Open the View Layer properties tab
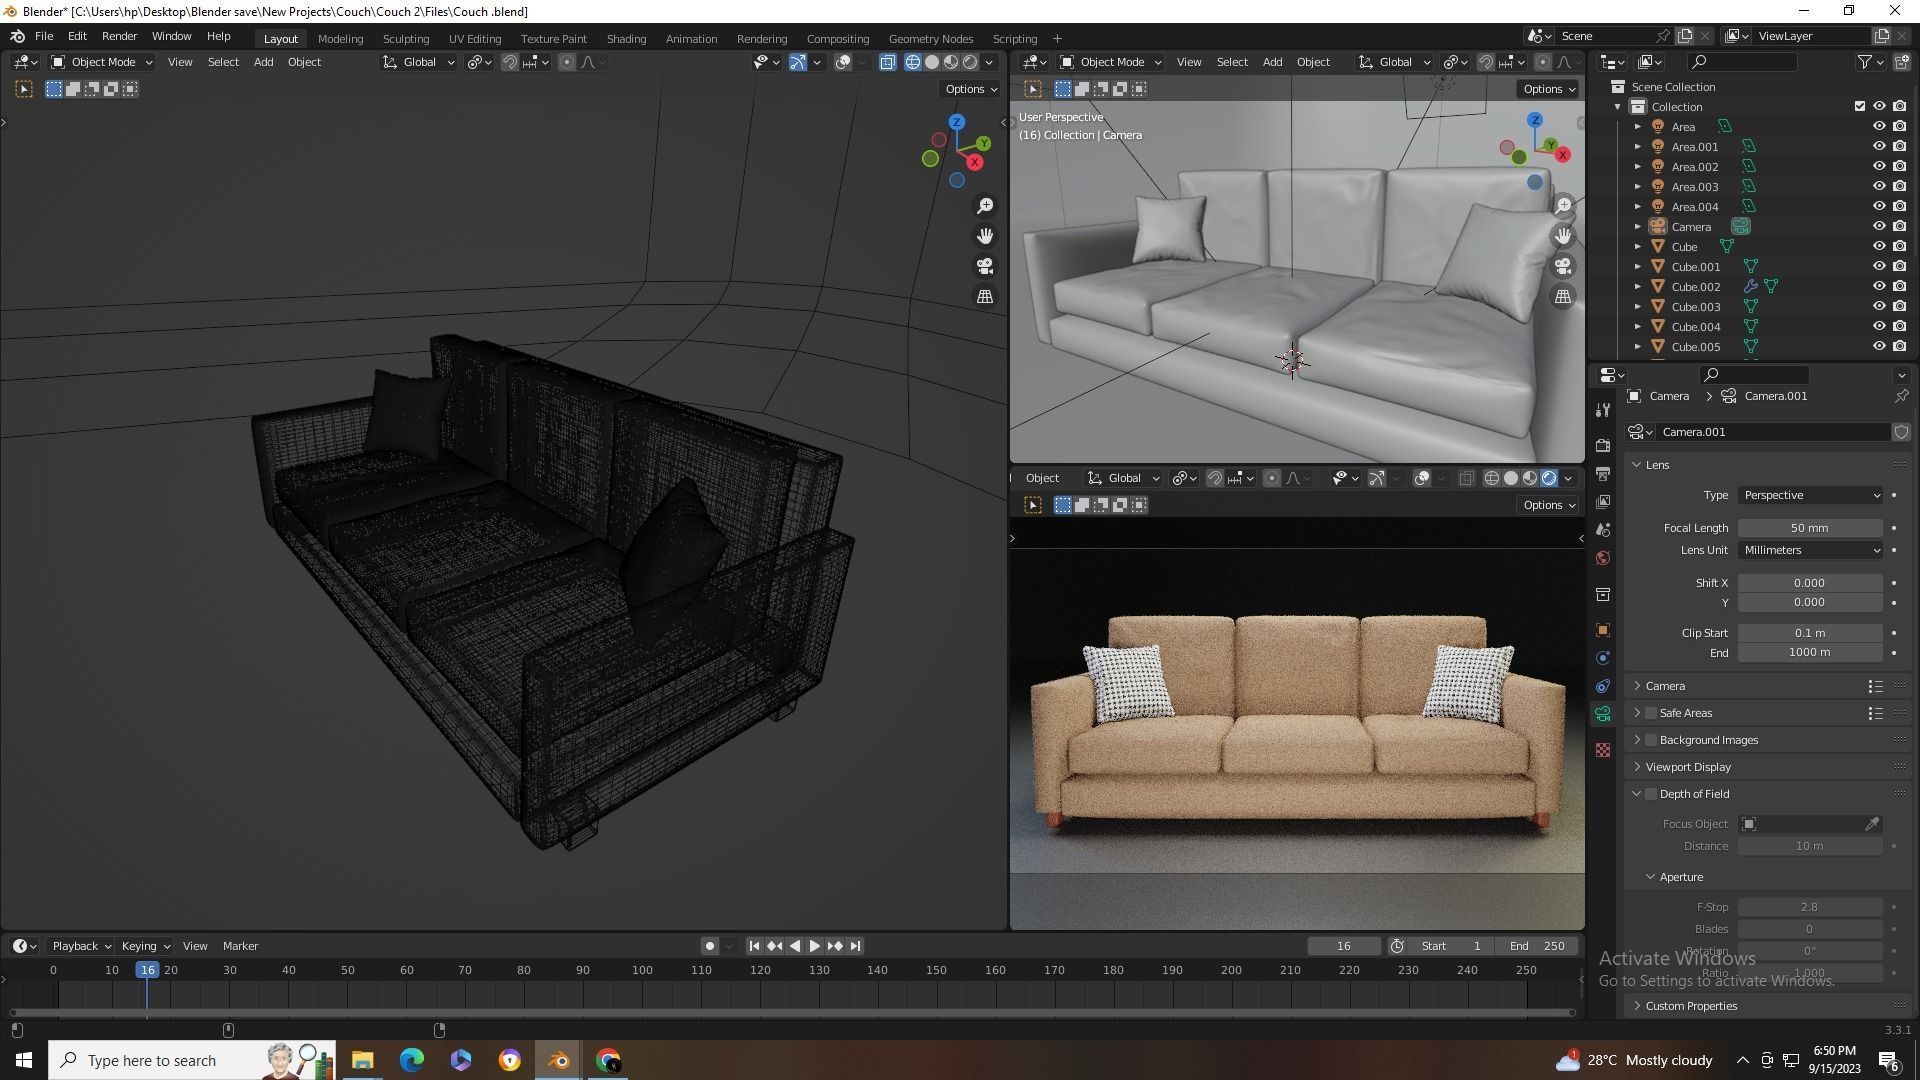This screenshot has width=1920, height=1080. 1603,501
